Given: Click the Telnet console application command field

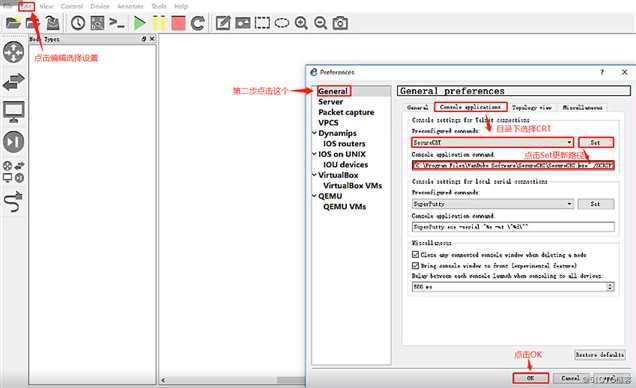Looking at the screenshot, I should (x=513, y=165).
